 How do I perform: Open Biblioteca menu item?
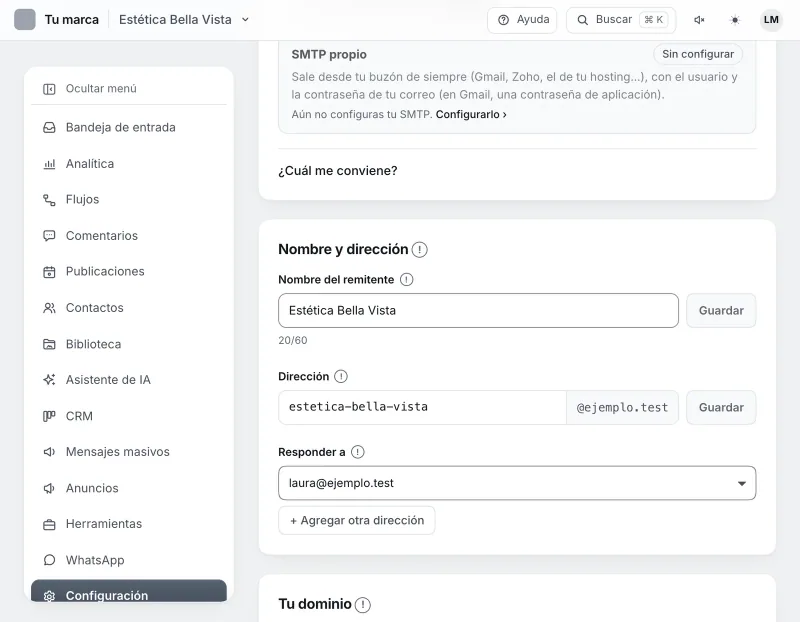click(x=129, y=344)
